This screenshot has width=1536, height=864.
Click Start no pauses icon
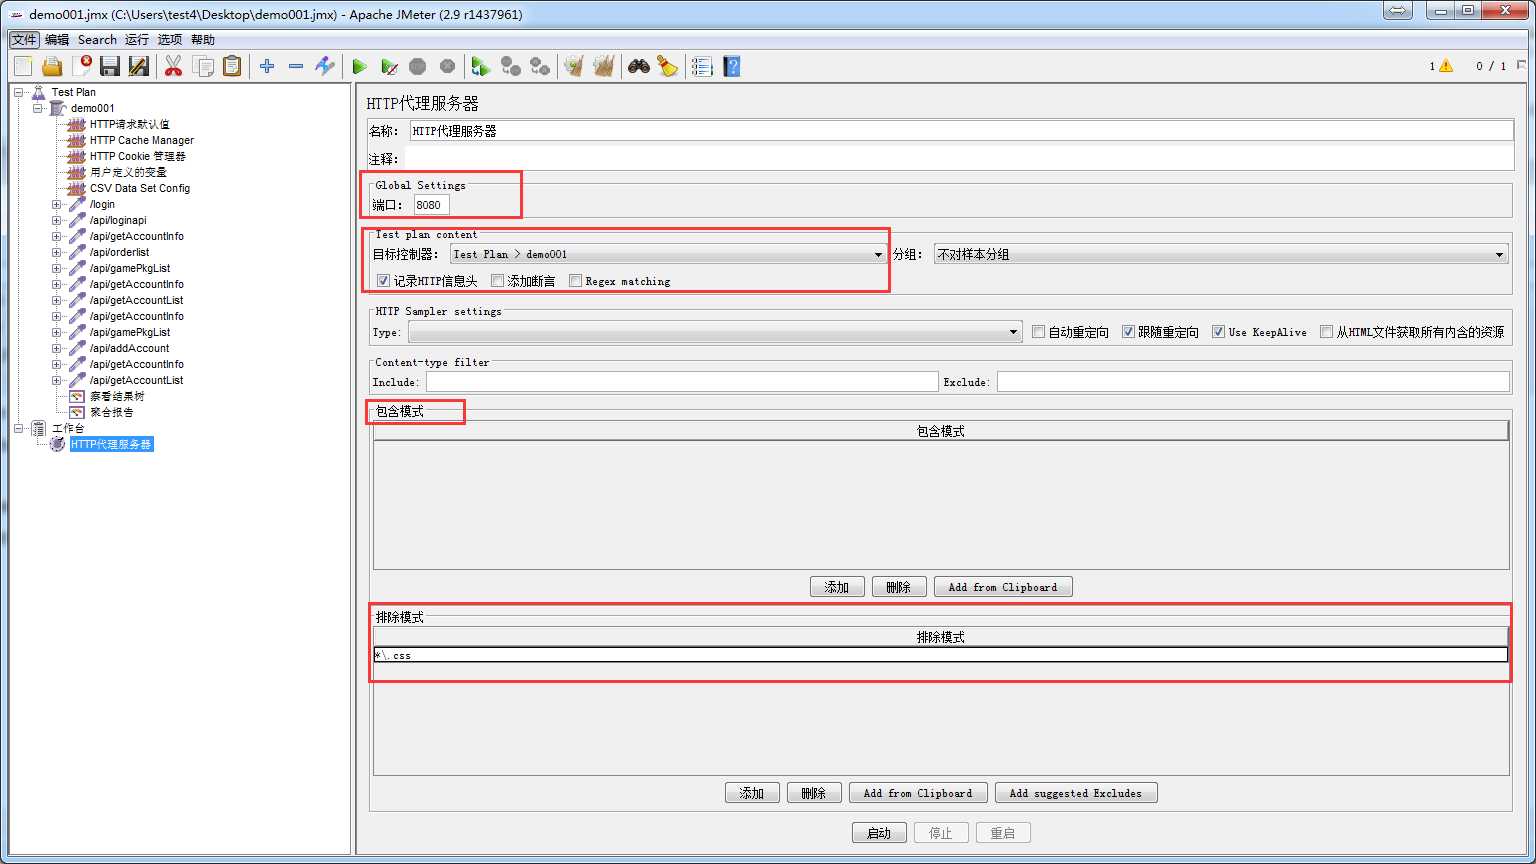(389, 66)
